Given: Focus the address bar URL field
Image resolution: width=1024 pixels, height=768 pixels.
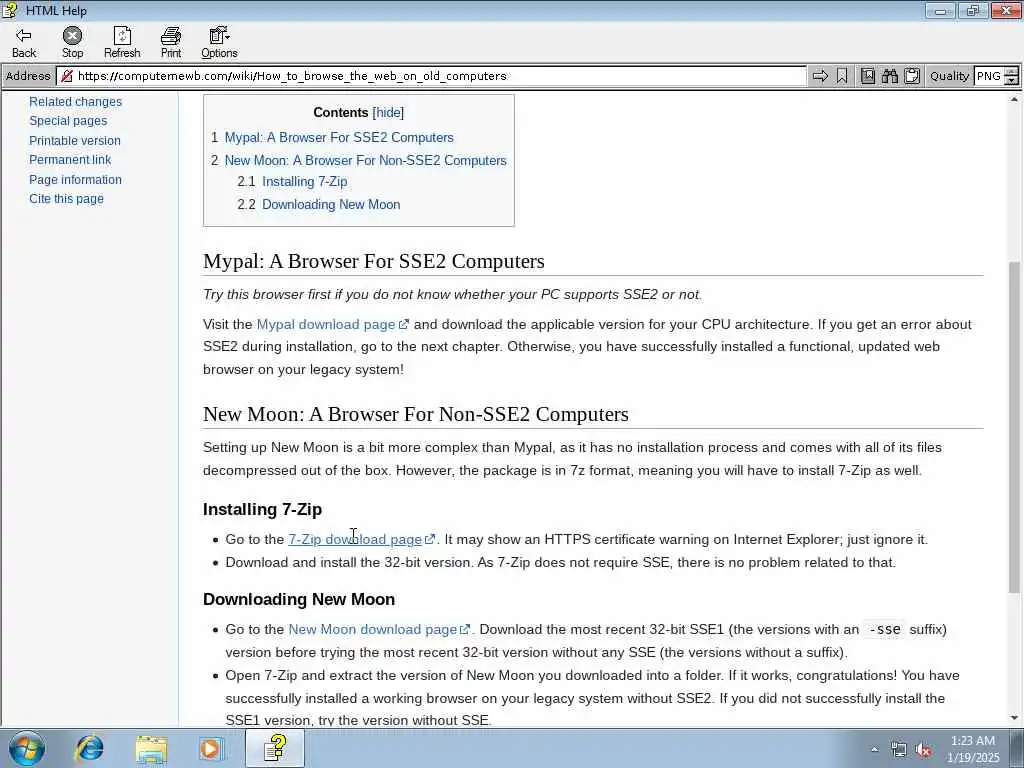Looking at the screenshot, I should click(x=431, y=76).
